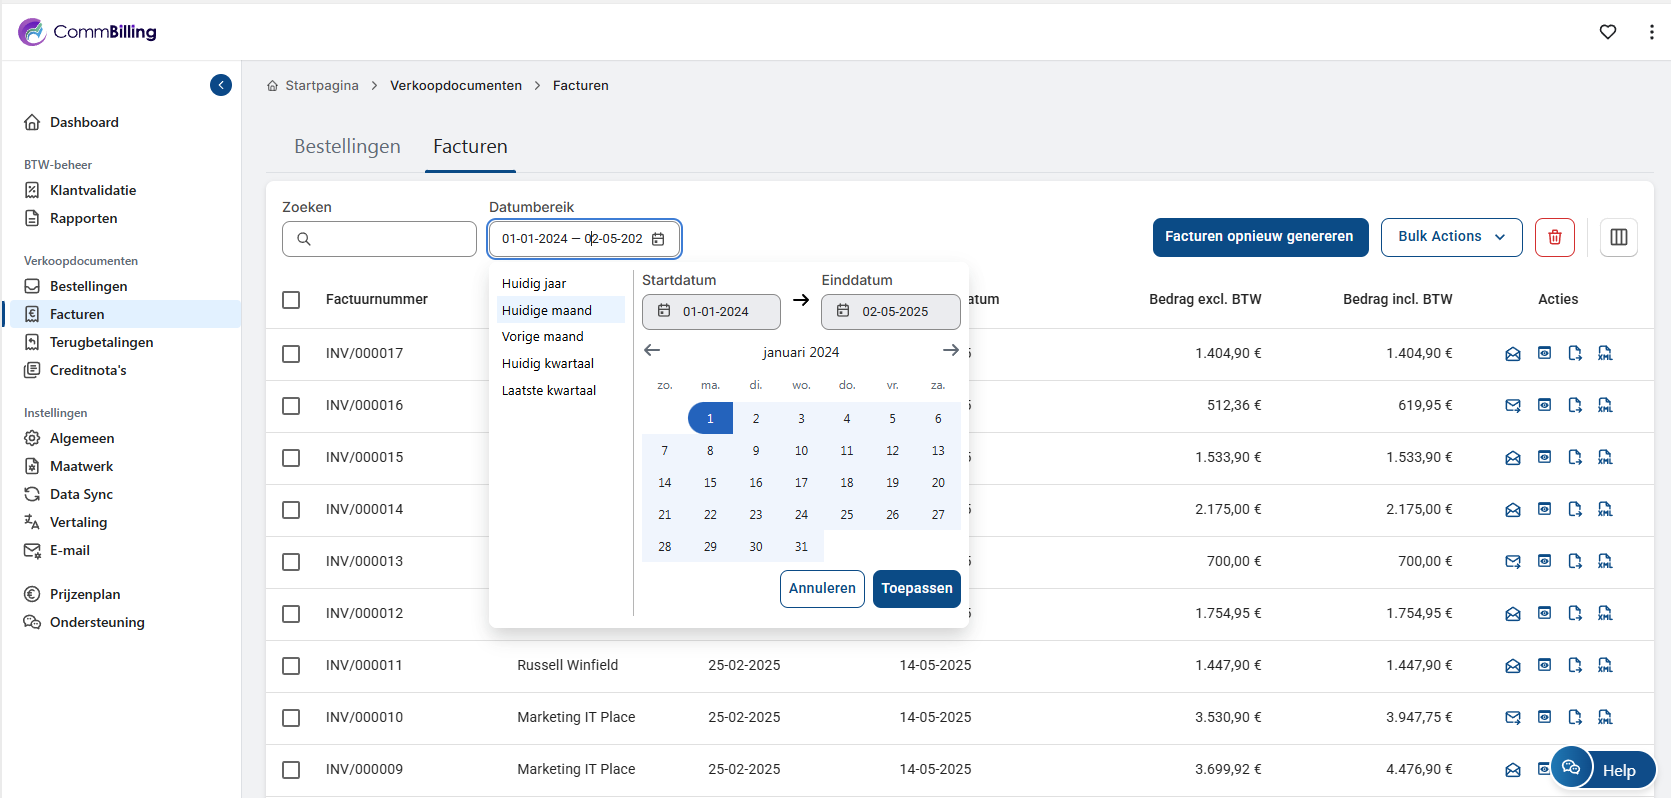Expand the Bulk Actions dropdown
Image resolution: width=1671 pixels, height=798 pixels.
coord(1451,237)
